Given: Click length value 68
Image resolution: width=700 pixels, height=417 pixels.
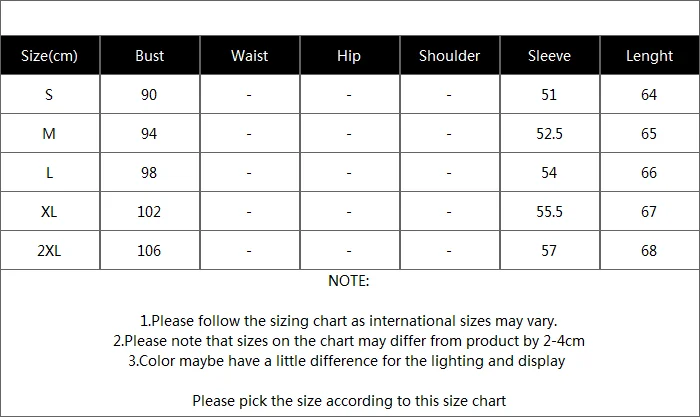Looking at the screenshot, I should click(x=649, y=250).
